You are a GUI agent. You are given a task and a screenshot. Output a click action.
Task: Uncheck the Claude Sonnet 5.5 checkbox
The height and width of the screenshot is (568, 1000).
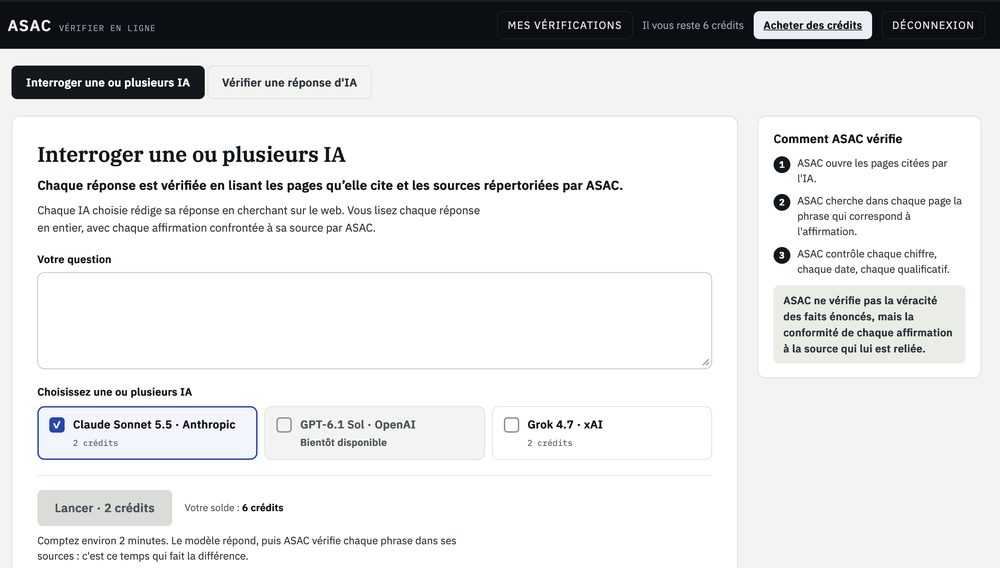[57, 425]
